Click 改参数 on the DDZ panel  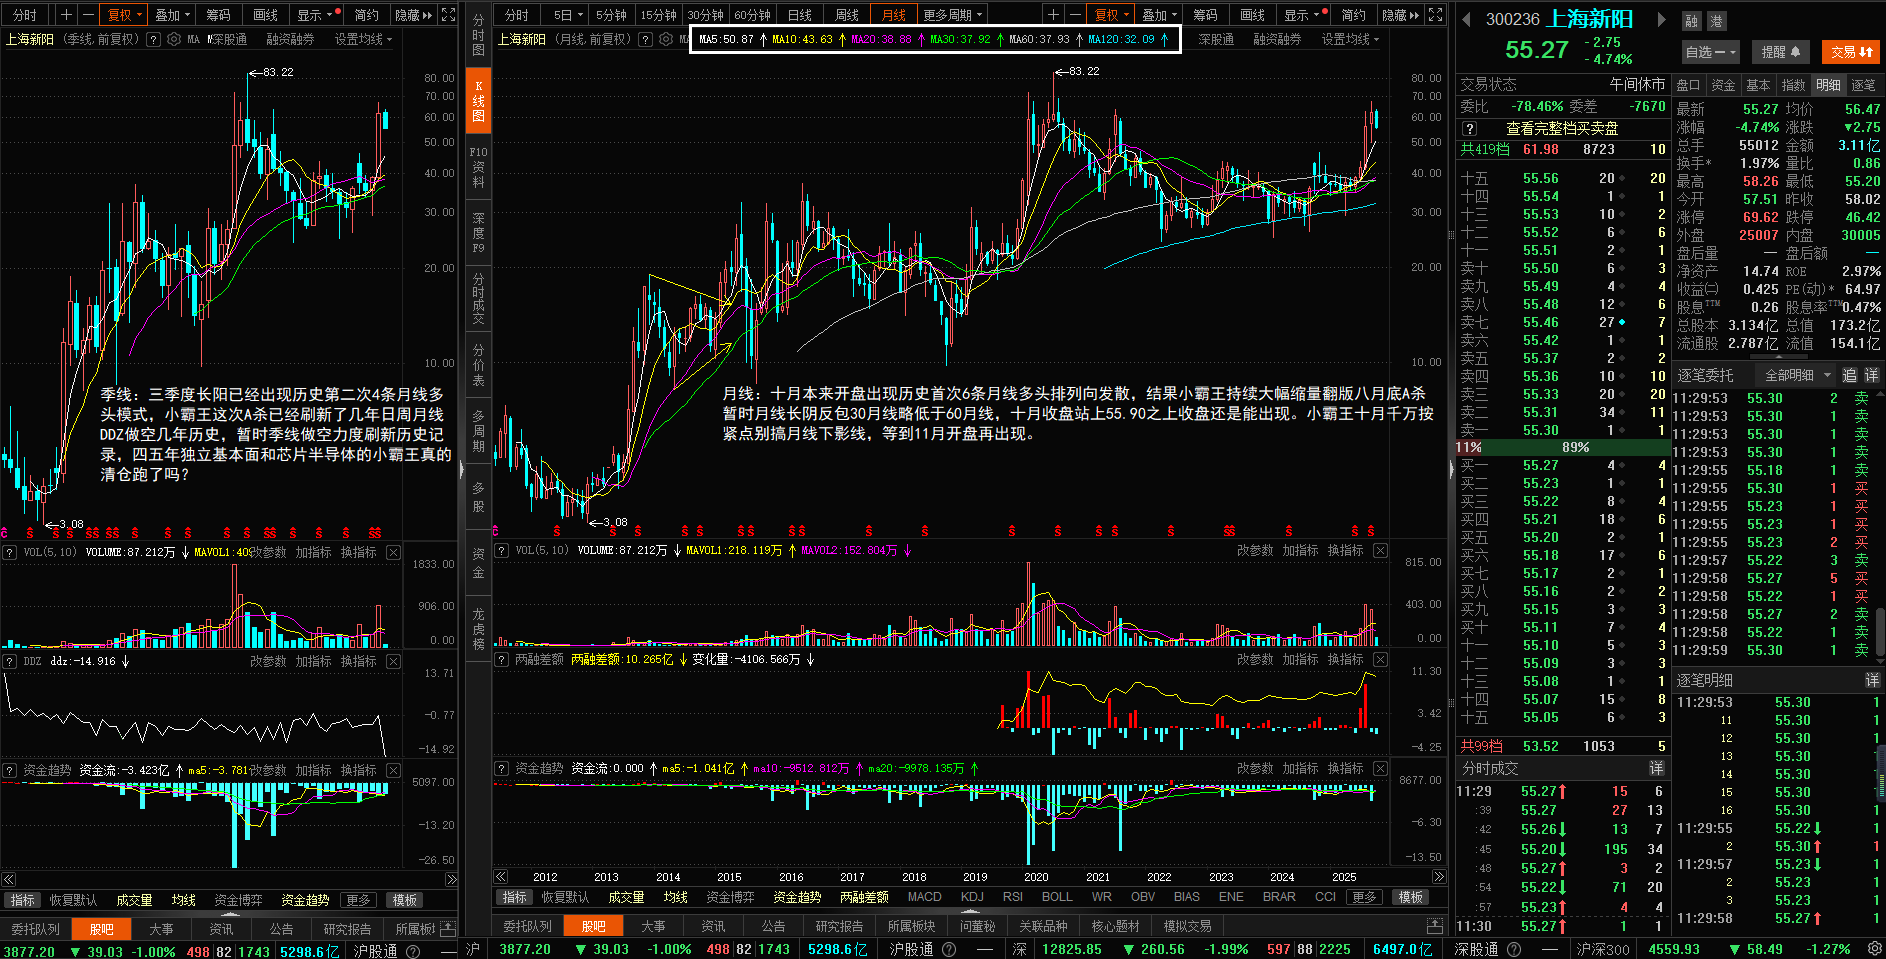pyautogui.click(x=268, y=661)
